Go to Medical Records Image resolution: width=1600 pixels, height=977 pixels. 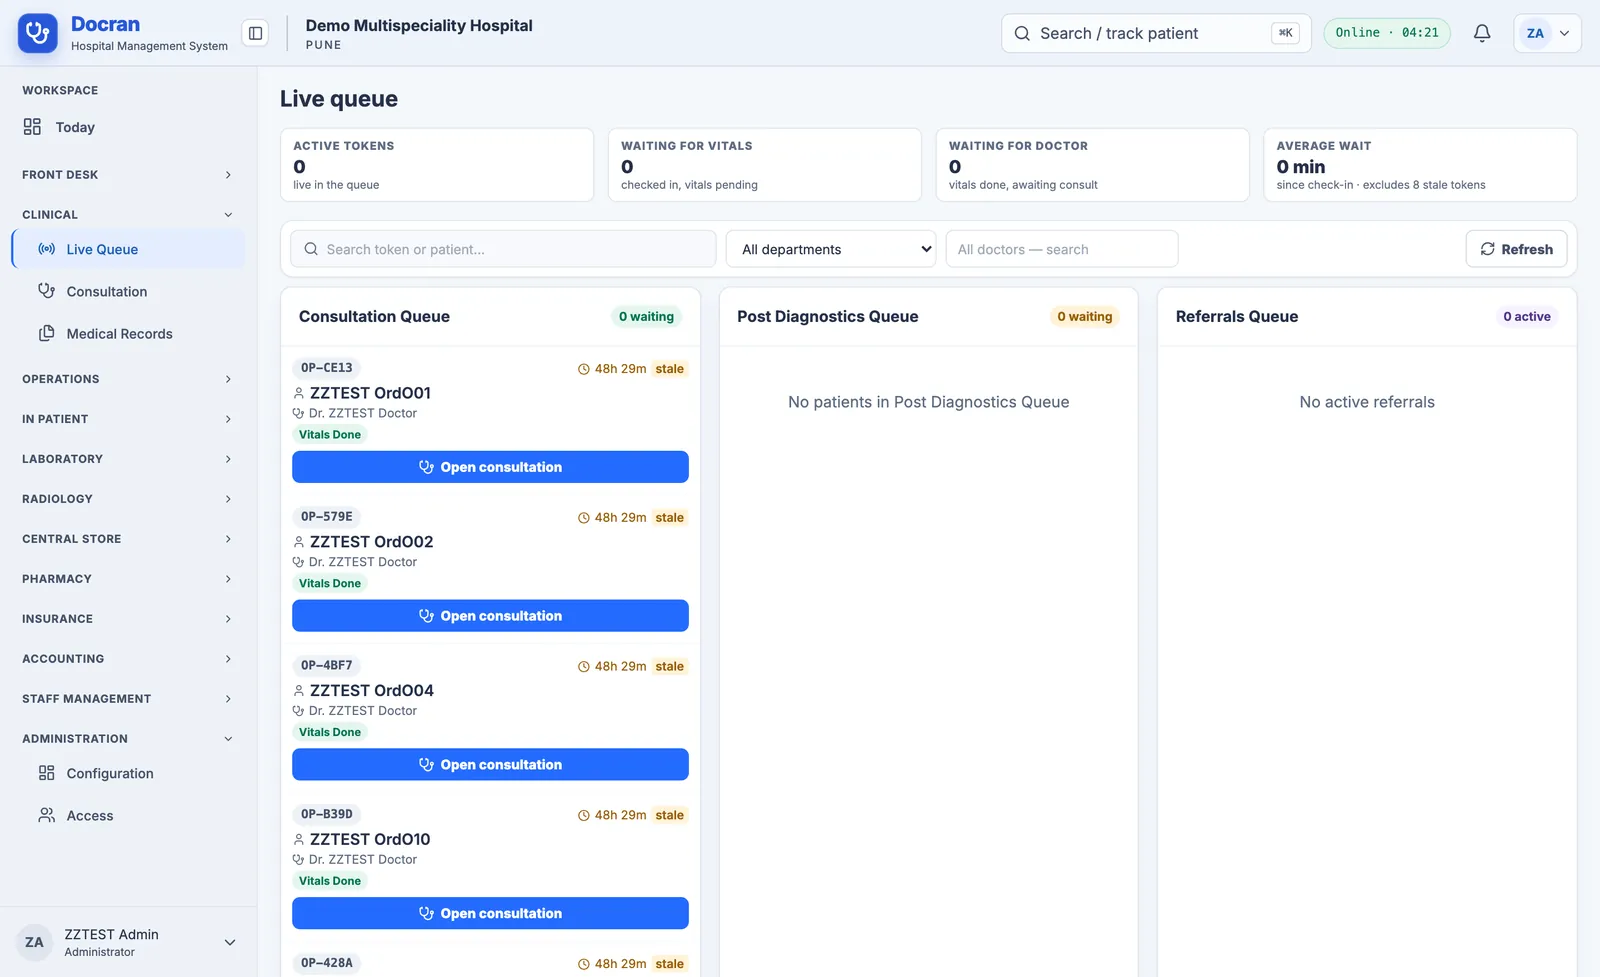tap(128, 333)
